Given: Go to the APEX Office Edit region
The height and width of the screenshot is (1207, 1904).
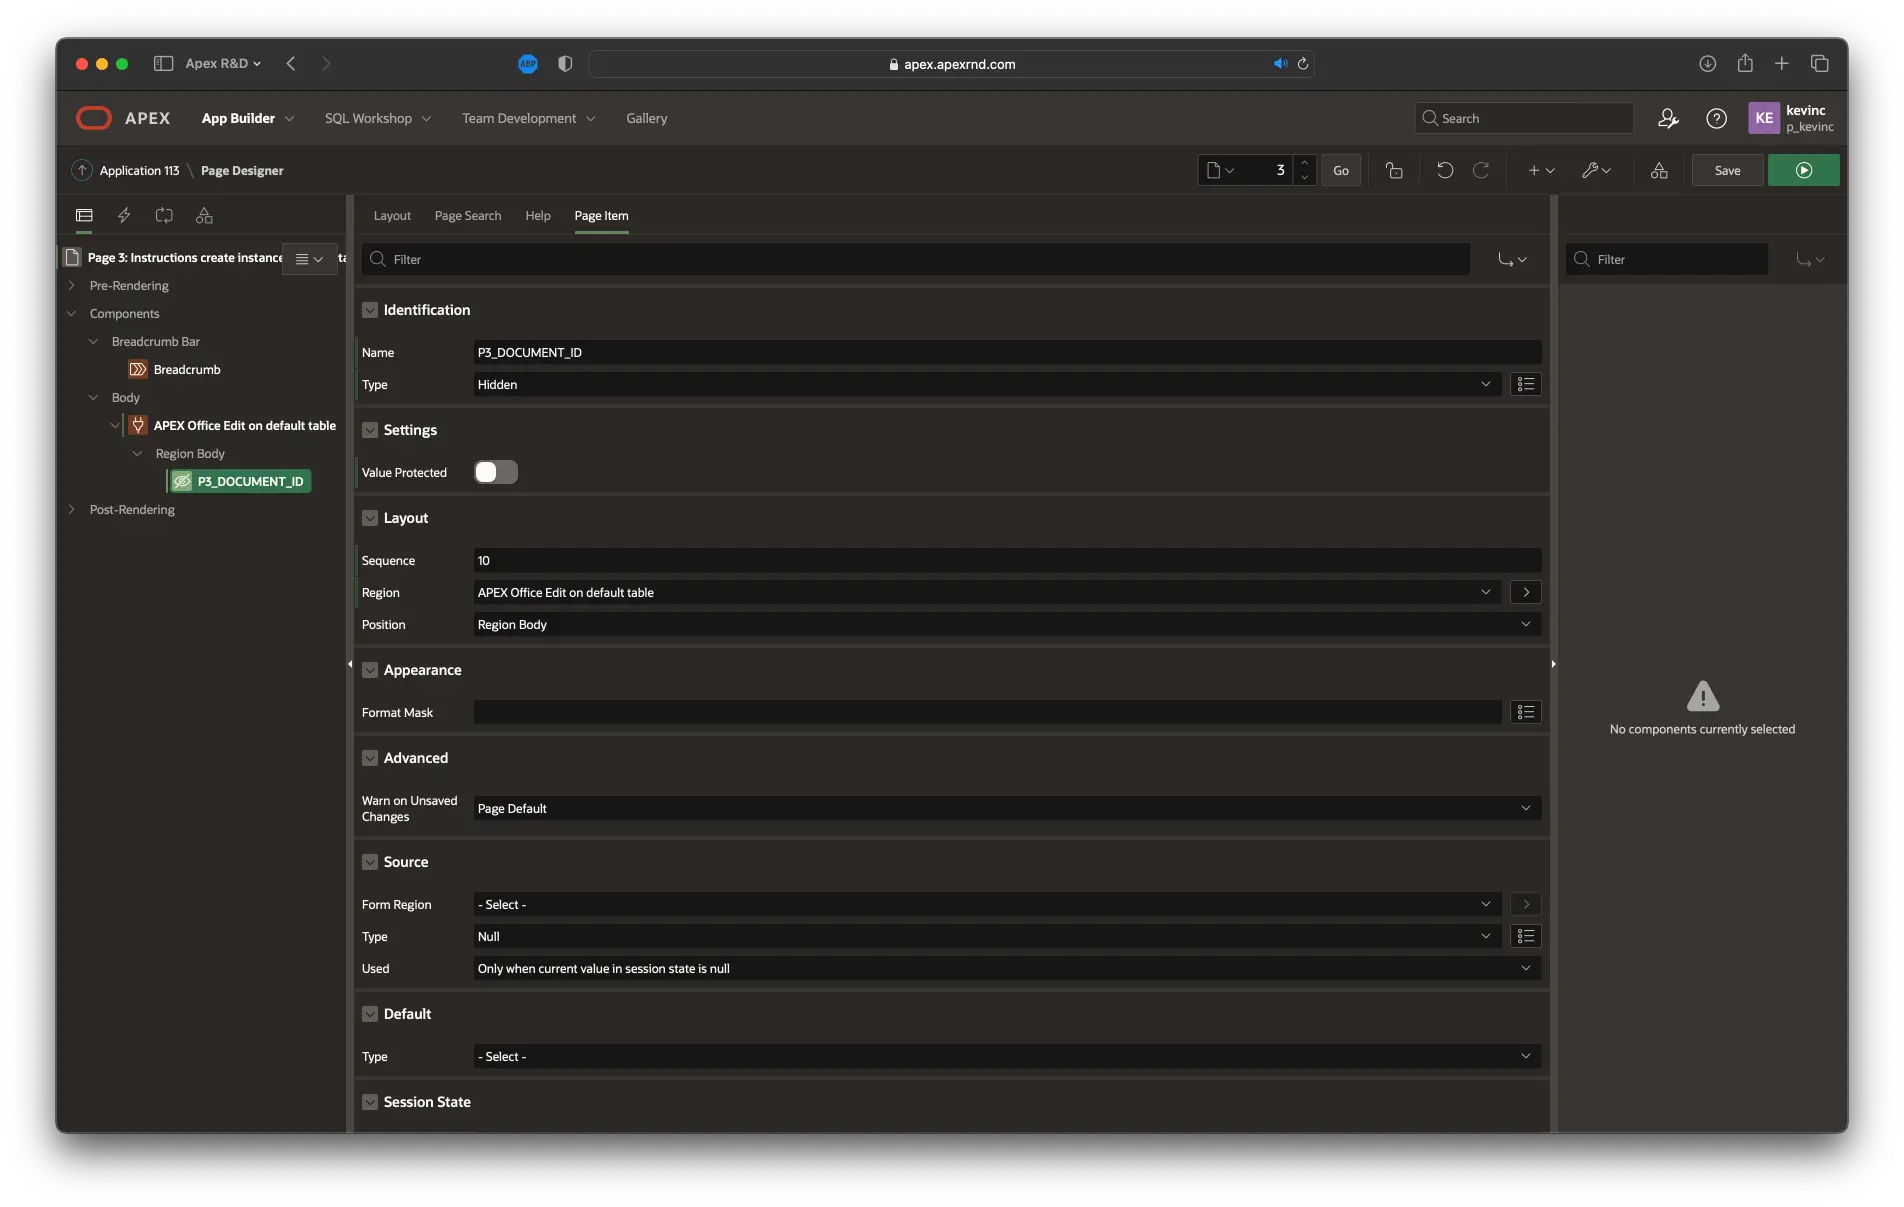Looking at the screenshot, I should (1525, 592).
